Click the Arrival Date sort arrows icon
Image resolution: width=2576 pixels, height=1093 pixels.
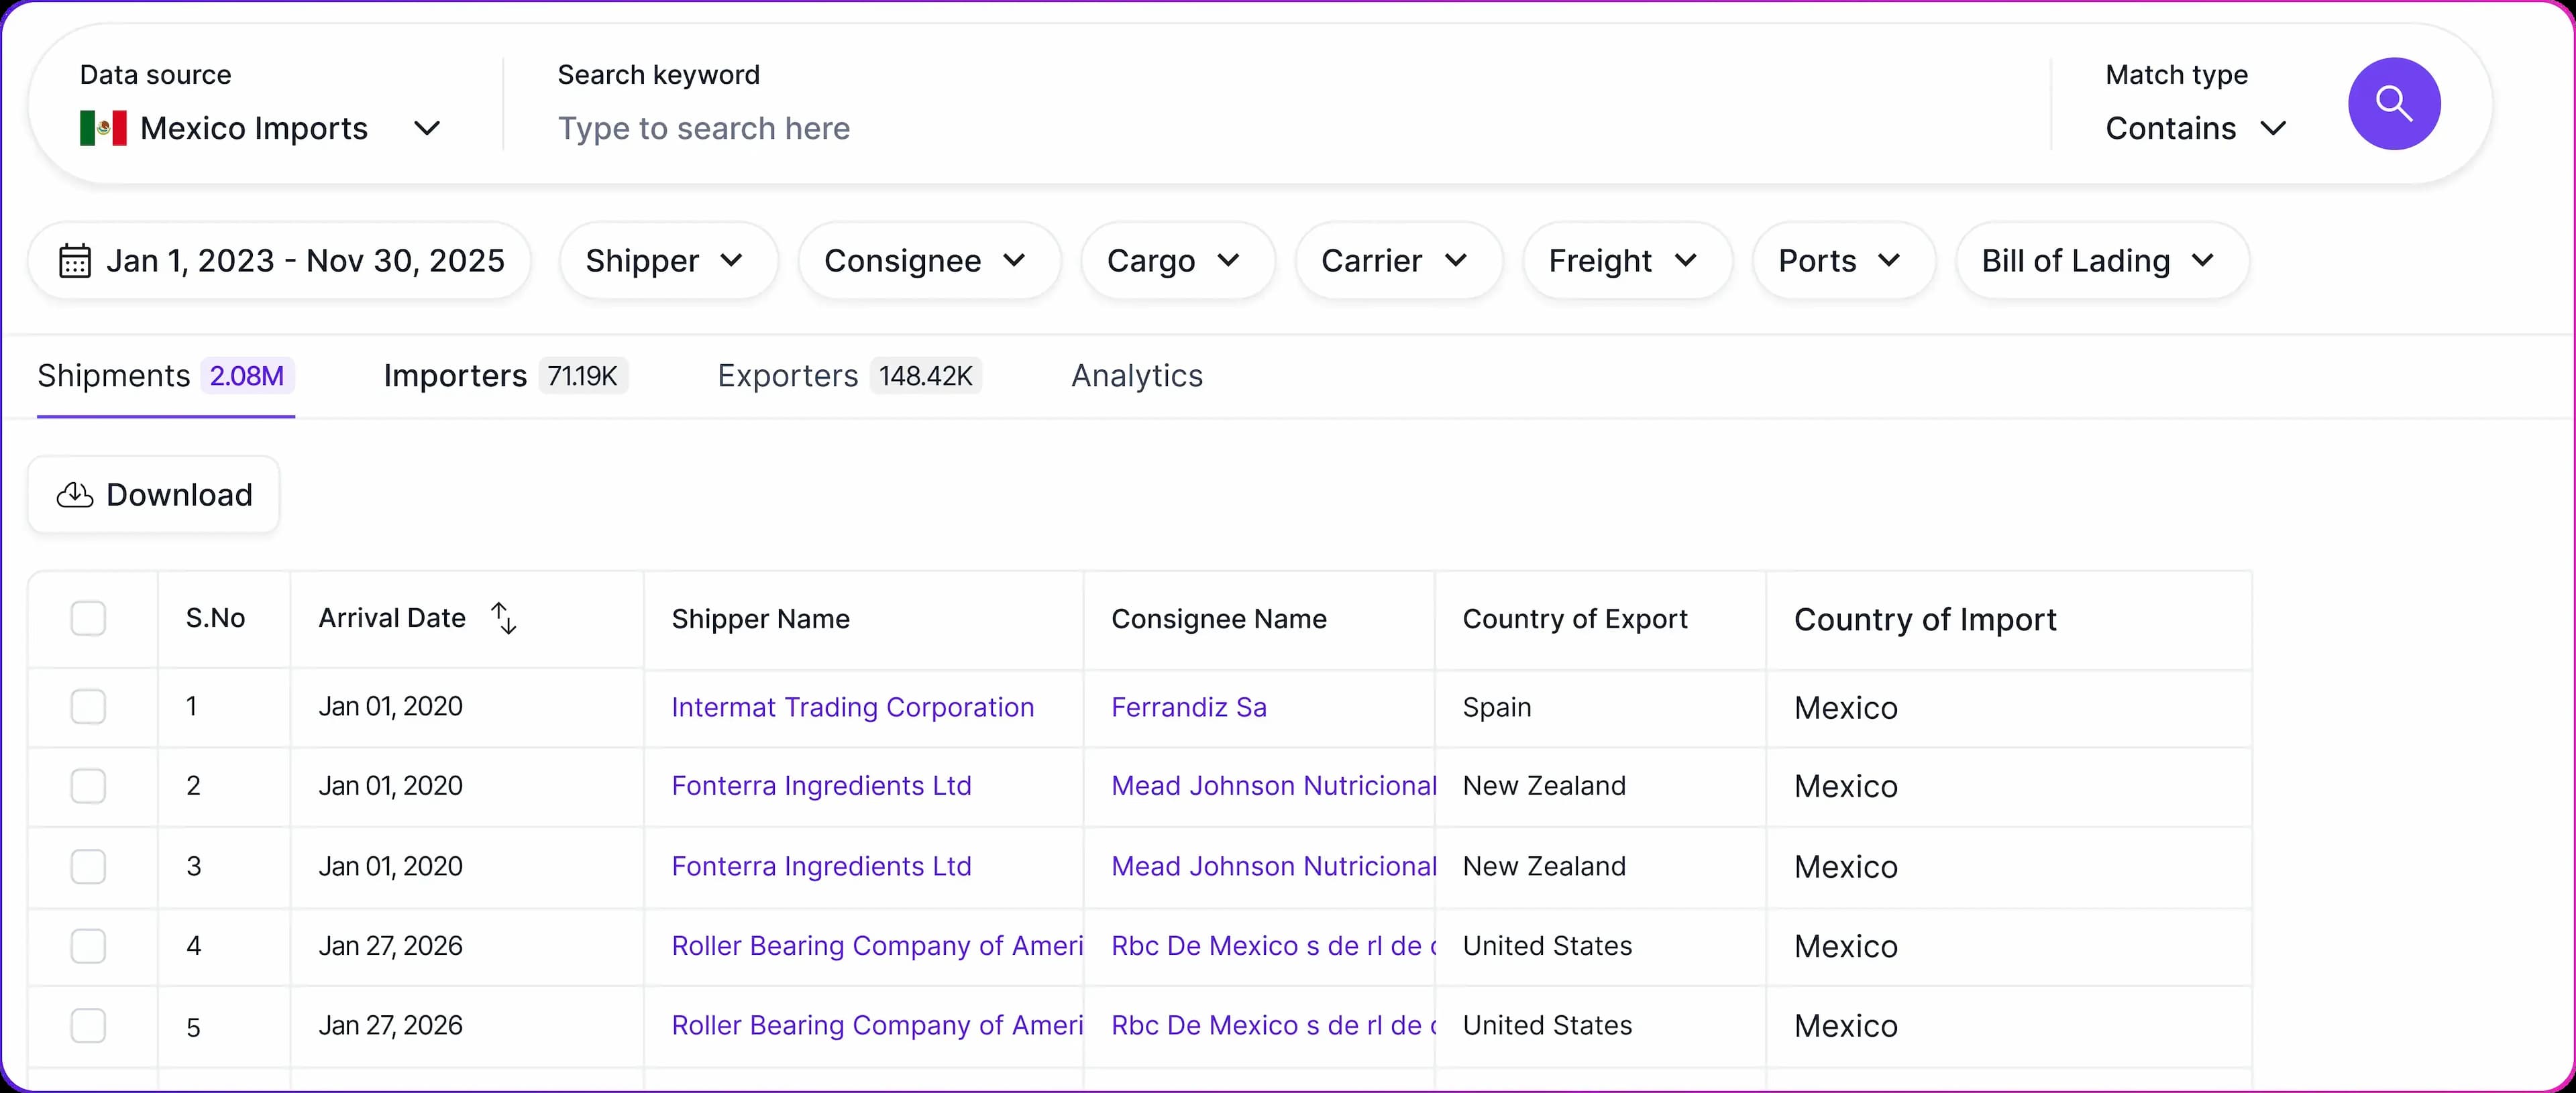pyautogui.click(x=504, y=618)
